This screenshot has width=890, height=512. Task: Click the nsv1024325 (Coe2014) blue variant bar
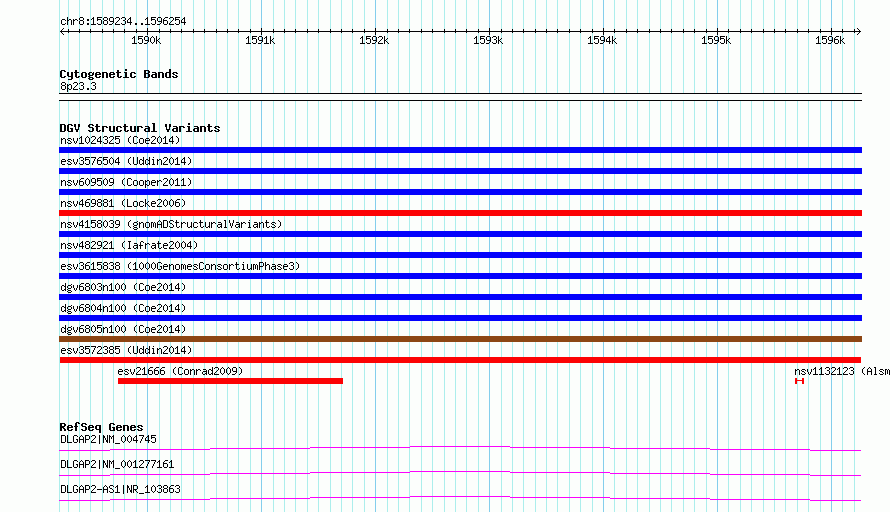tap(460, 150)
